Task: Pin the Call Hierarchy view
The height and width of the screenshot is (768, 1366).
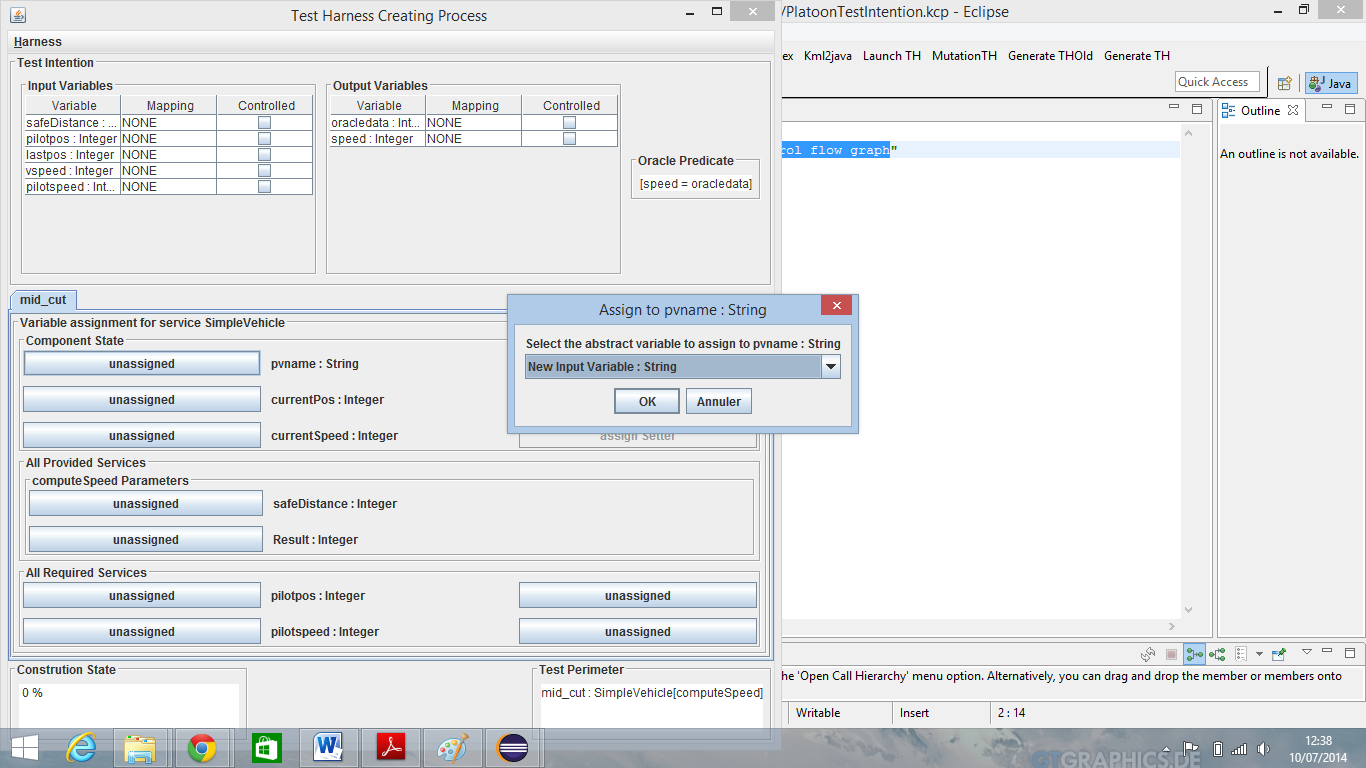Action: [x=1279, y=654]
